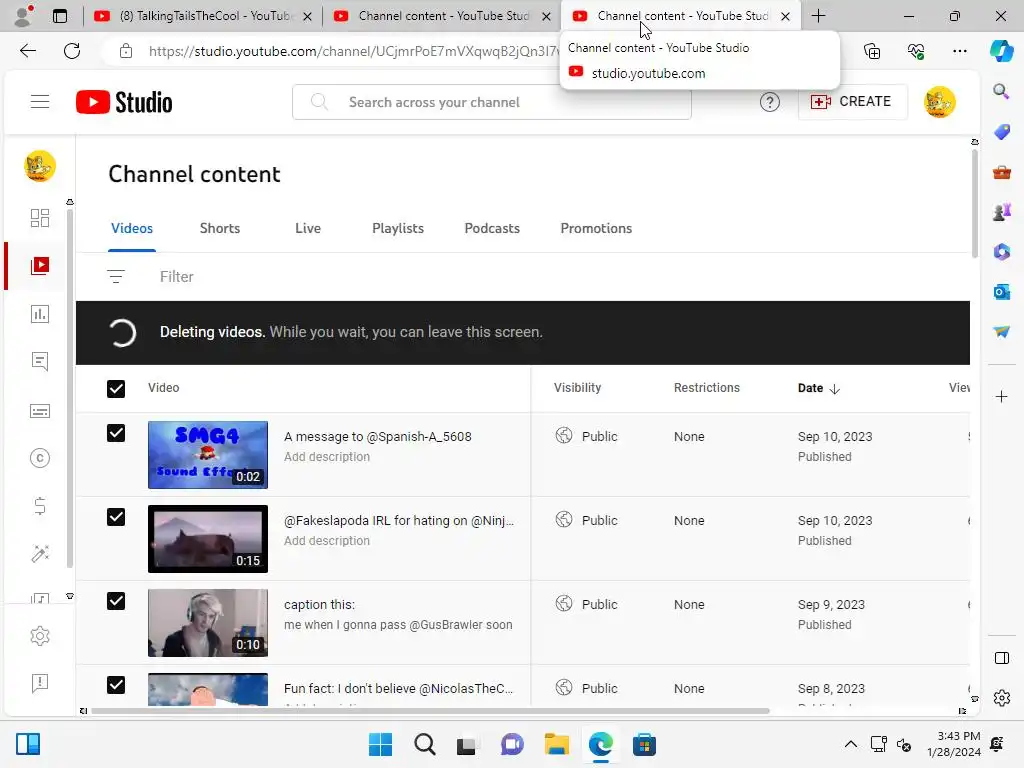Viewport: 1024px width, 768px height.
Task: Uncheck the 'Fun fact' video checkbox
Action: (x=116, y=685)
